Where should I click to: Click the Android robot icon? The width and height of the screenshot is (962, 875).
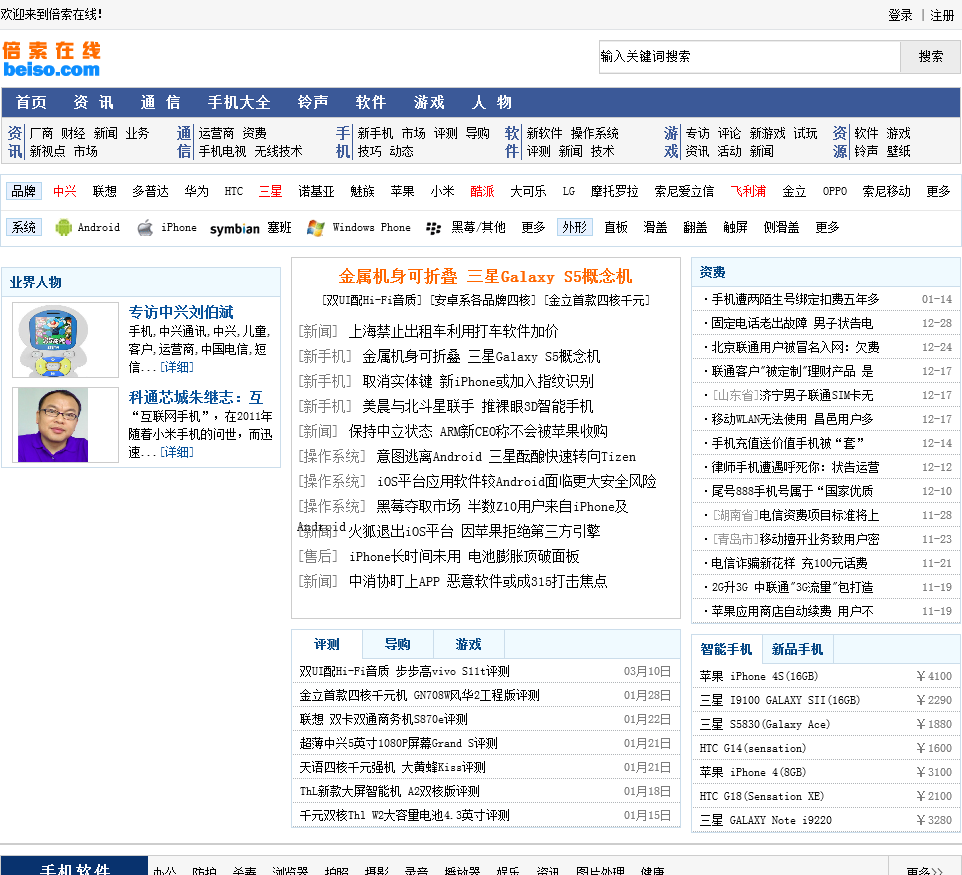click(64, 228)
